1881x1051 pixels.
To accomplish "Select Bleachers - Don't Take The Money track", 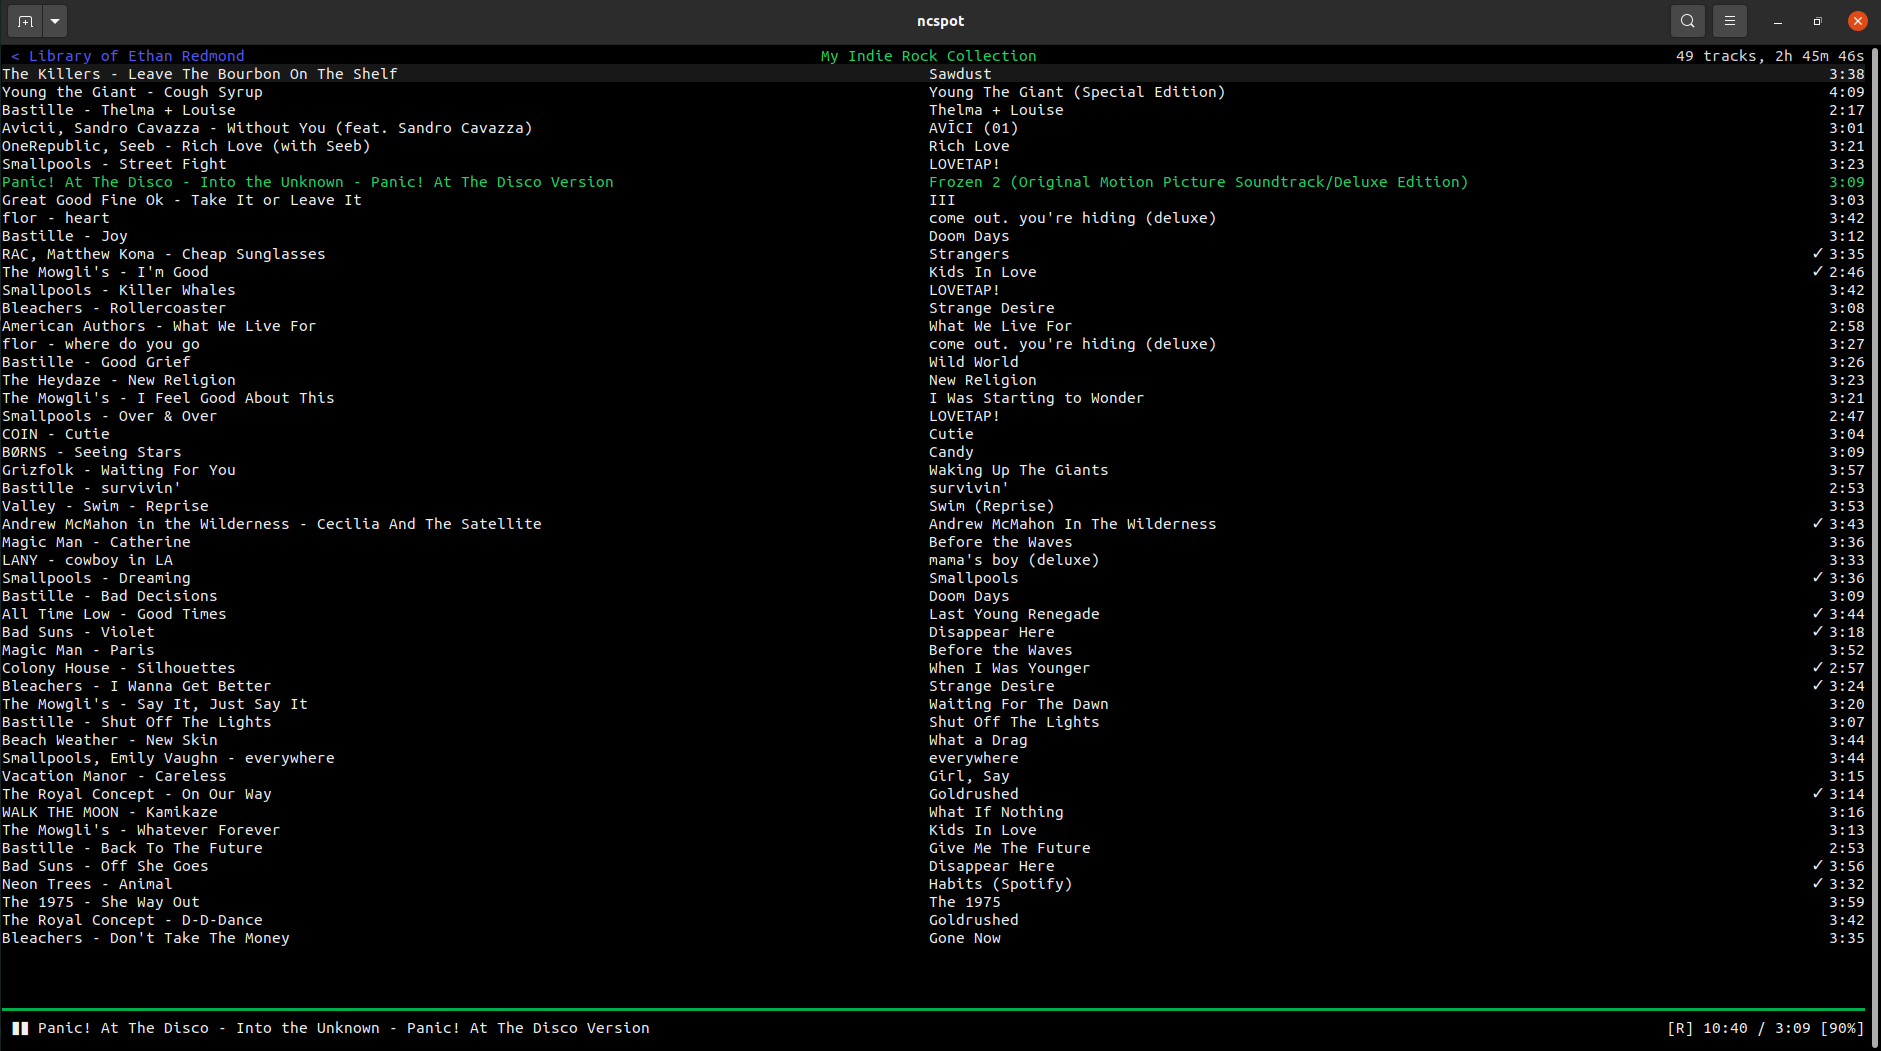I will click(933, 938).
